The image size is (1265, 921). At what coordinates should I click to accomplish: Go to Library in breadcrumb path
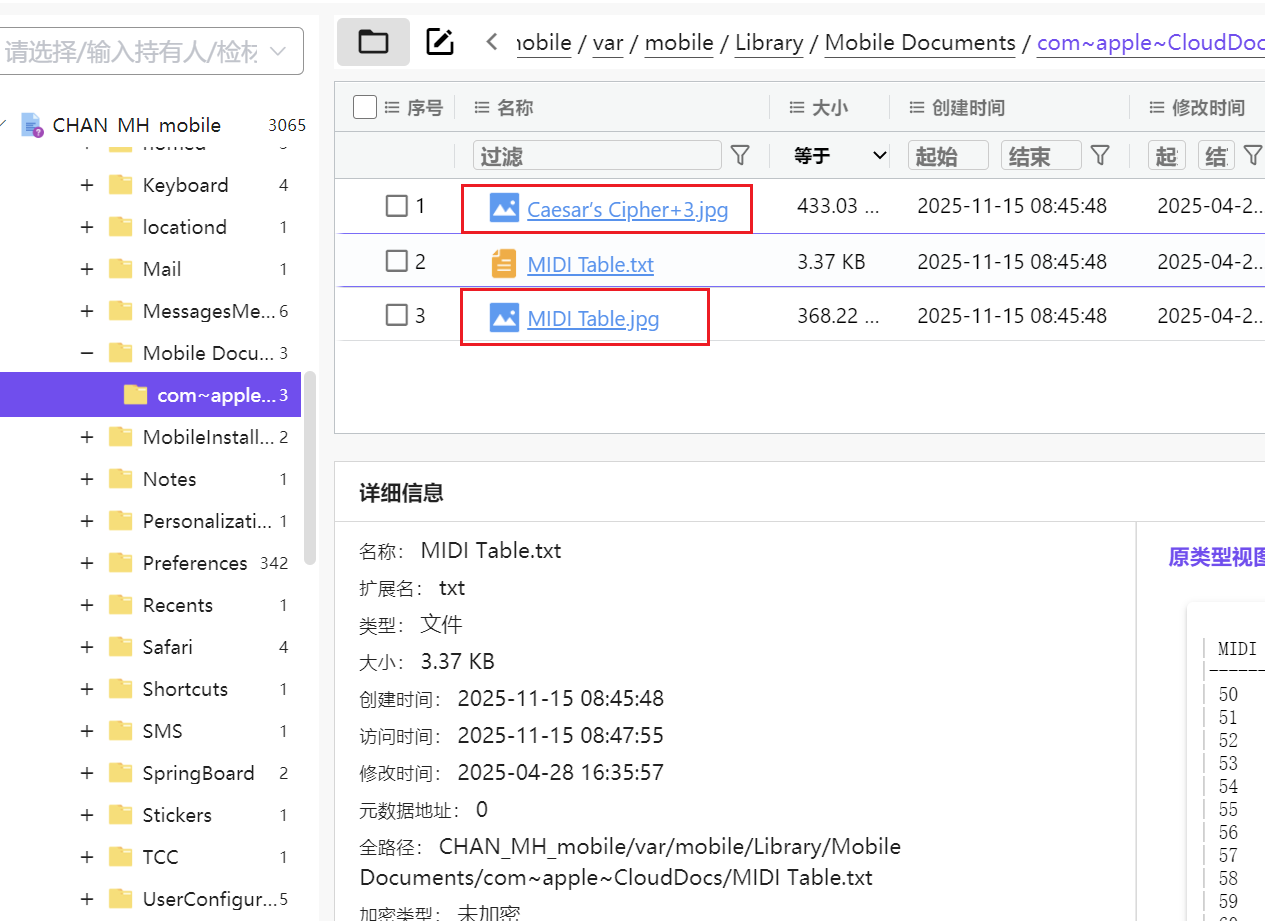pyautogui.click(x=768, y=43)
